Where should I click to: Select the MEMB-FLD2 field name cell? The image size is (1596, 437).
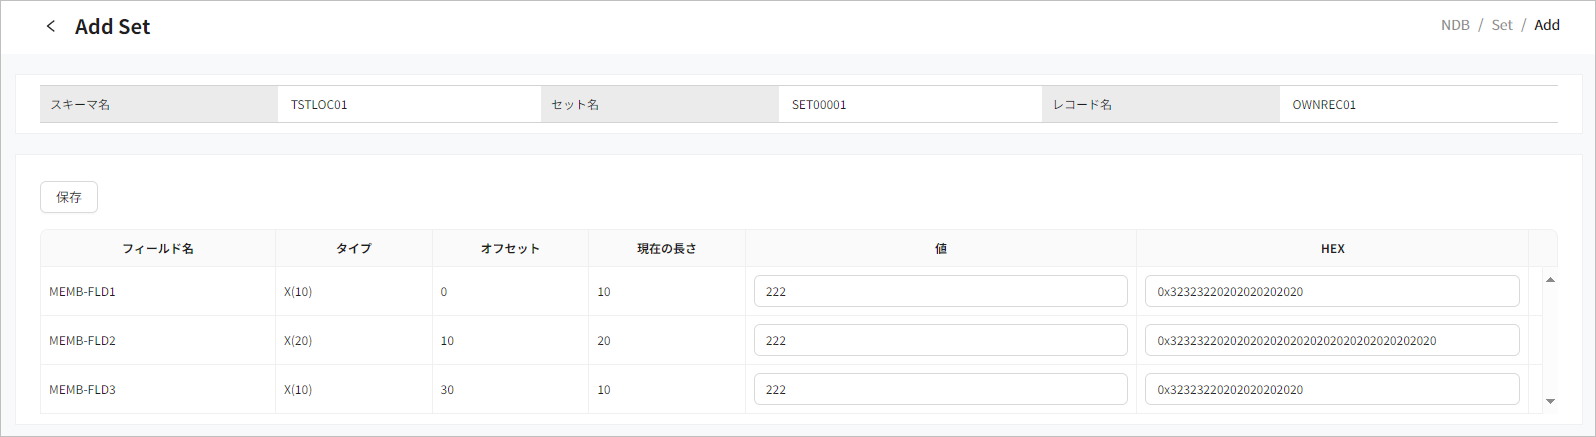pos(83,341)
